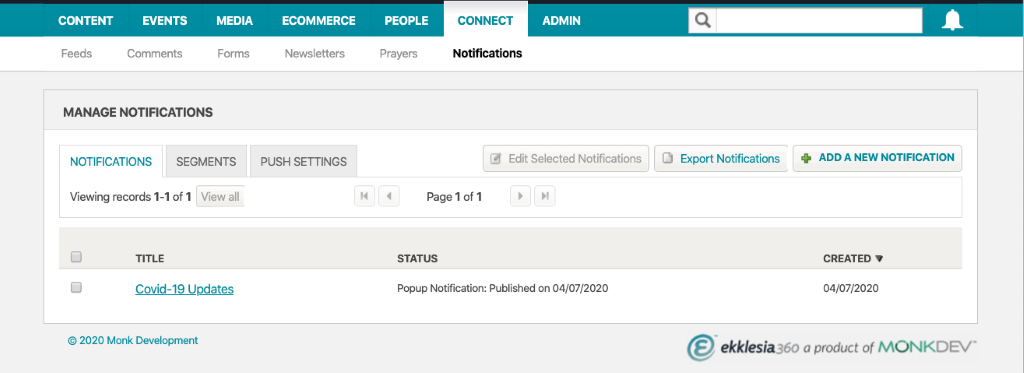Open the Media menu
This screenshot has width=1024, height=373.
234,21
